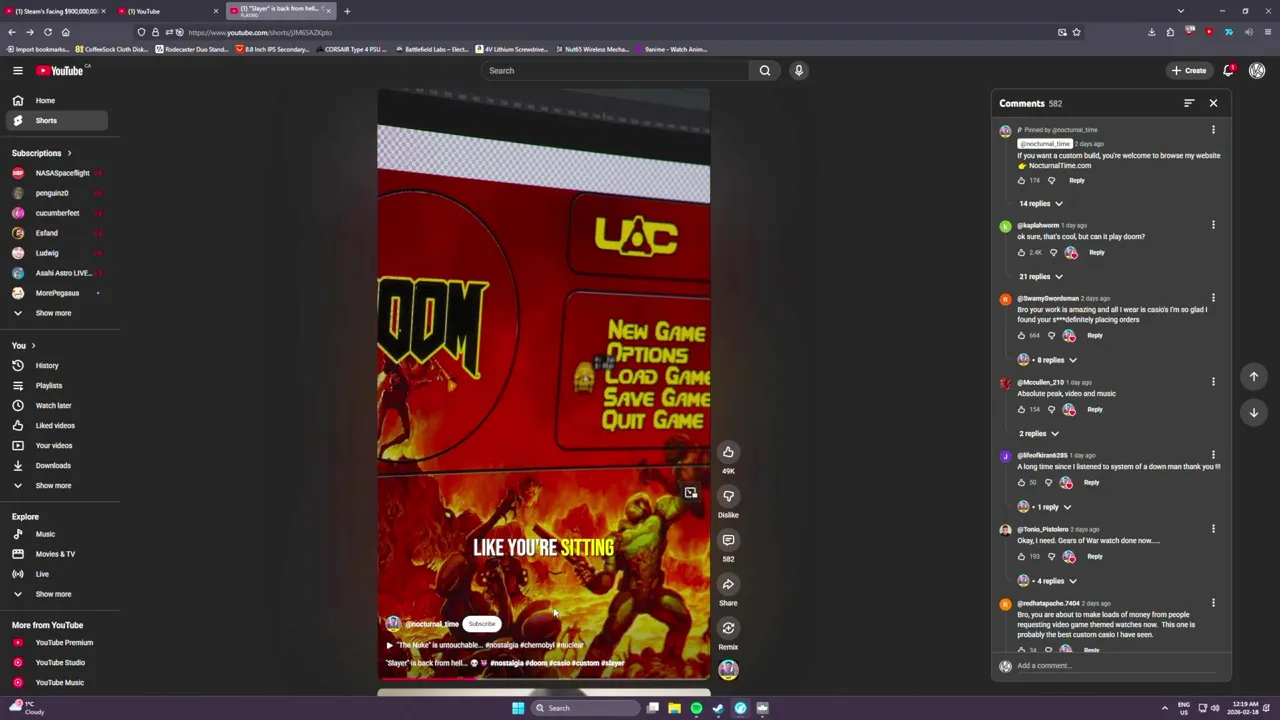Screen dimensions: 1280x720
Task: Close the comments panel
Action: click(x=1213, y=103)
